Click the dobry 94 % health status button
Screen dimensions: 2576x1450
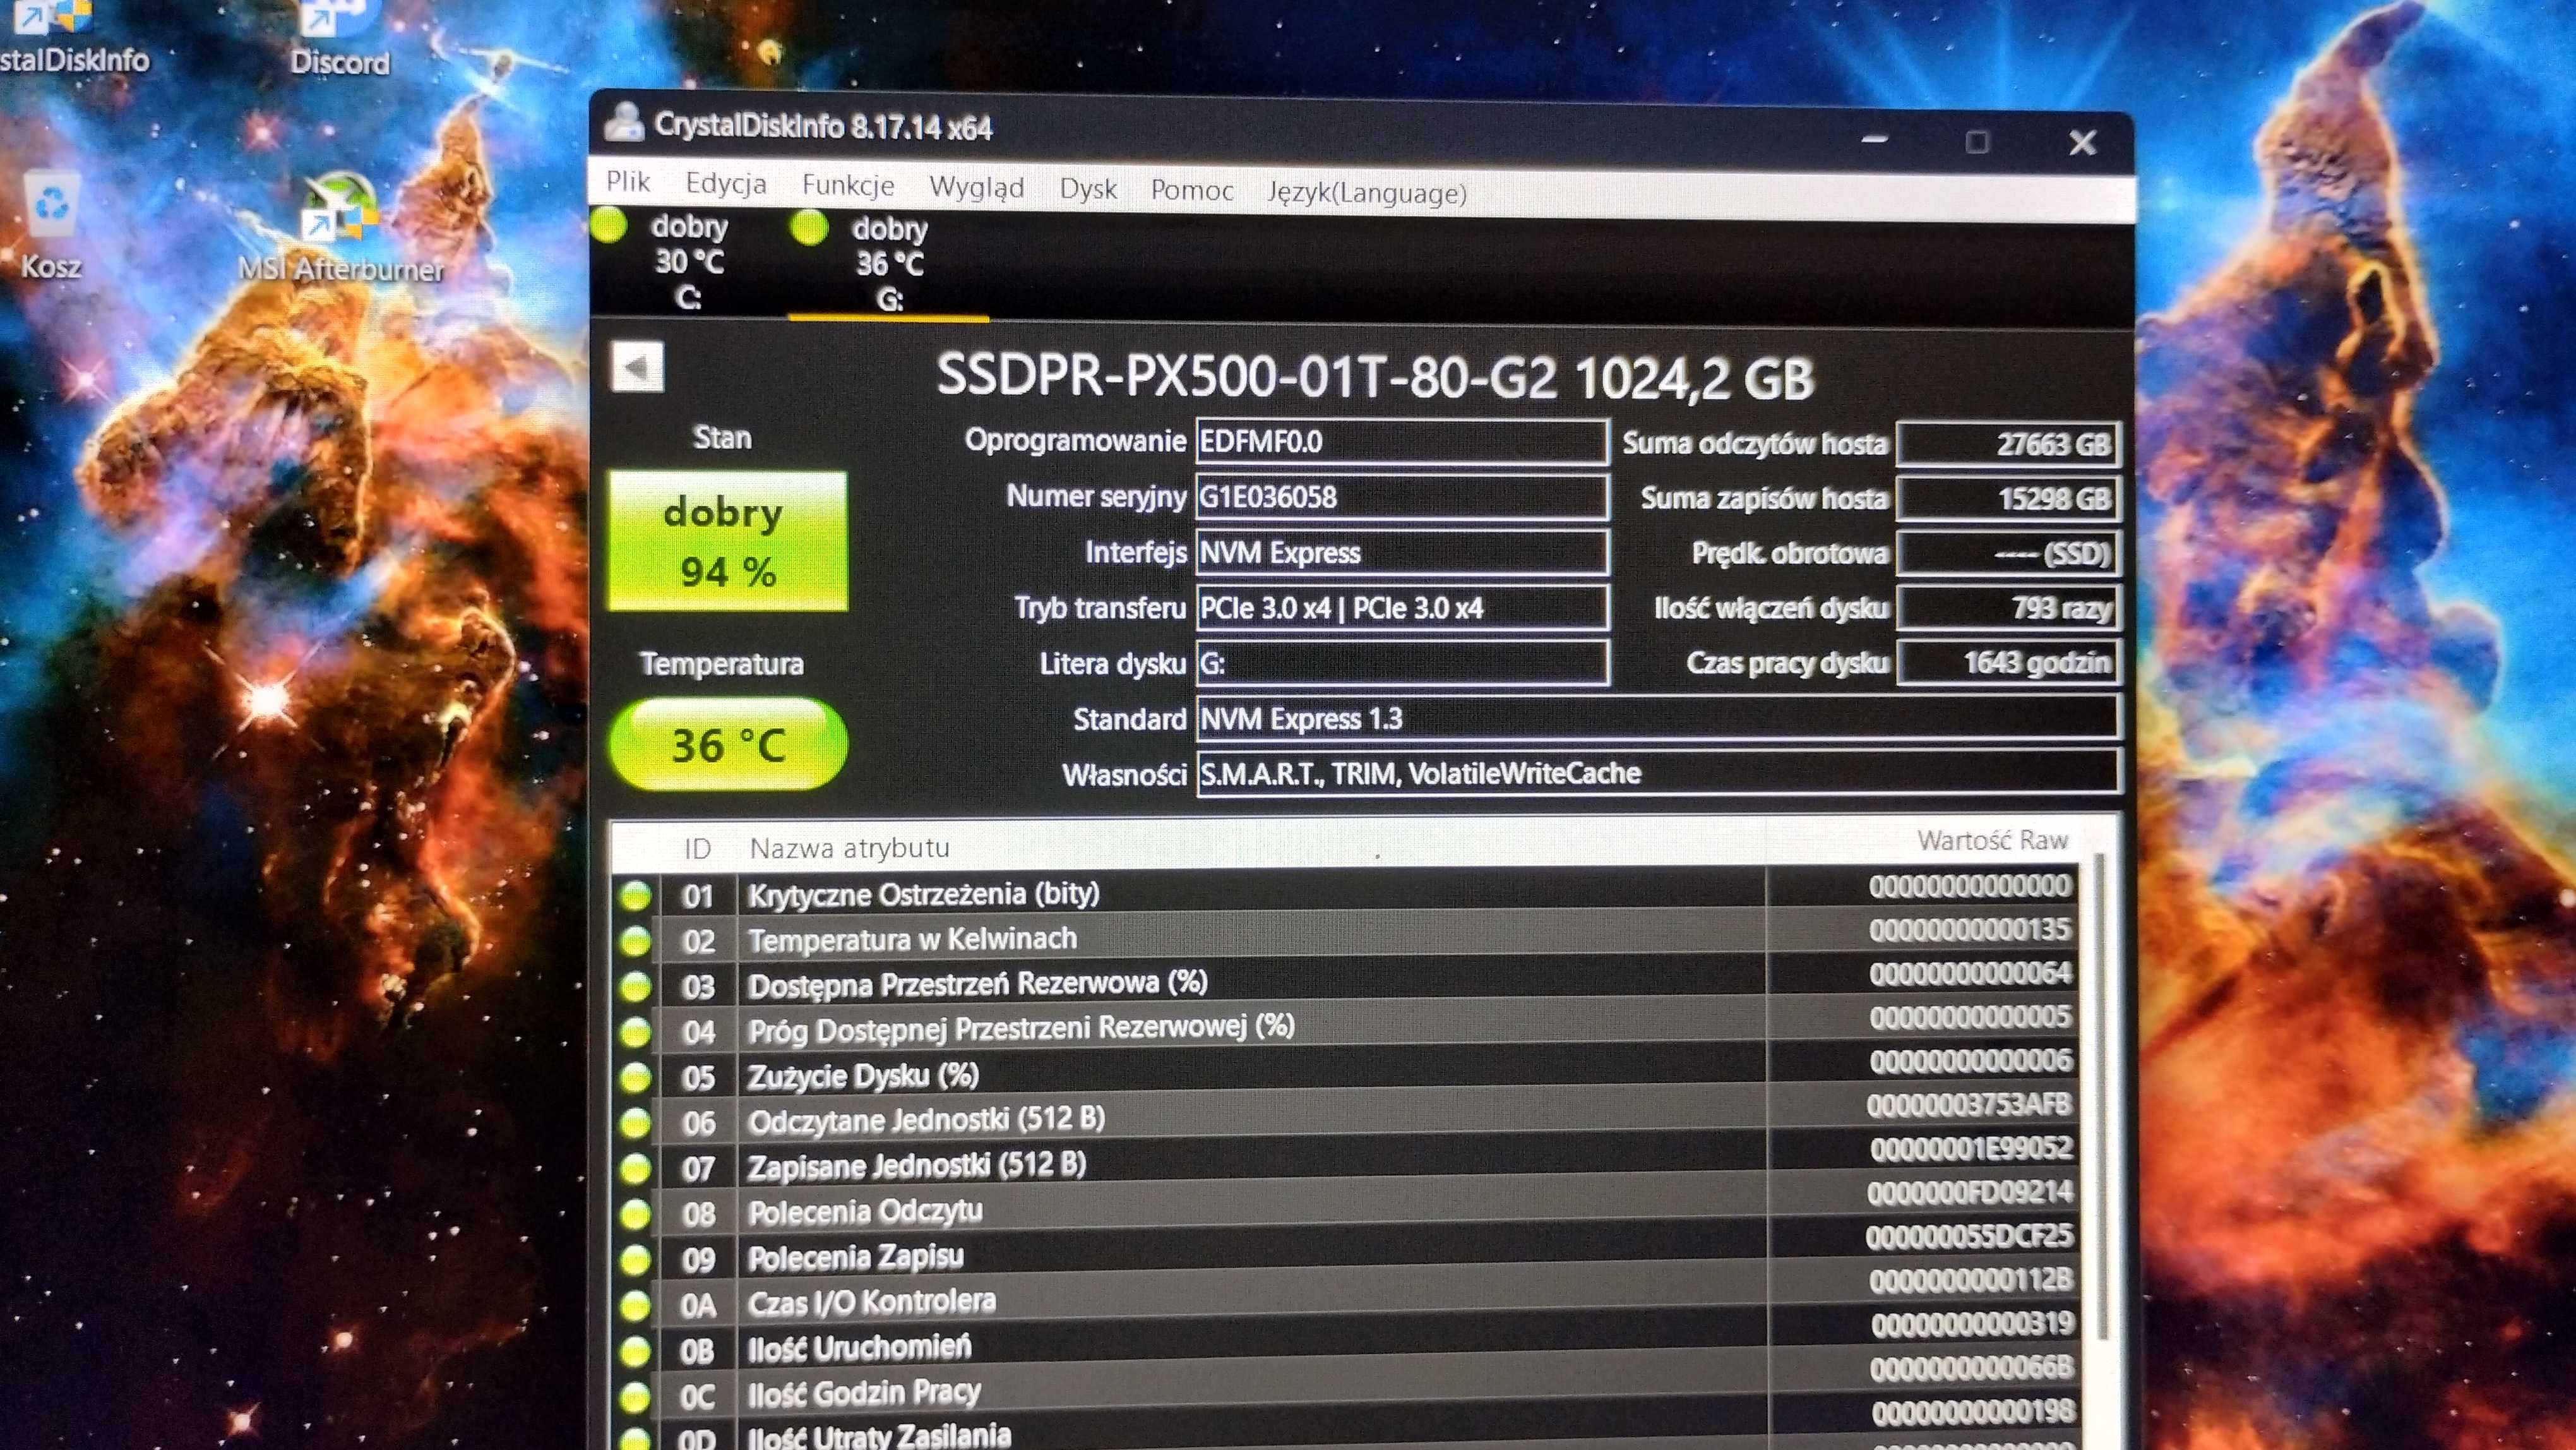click(727, 541)
